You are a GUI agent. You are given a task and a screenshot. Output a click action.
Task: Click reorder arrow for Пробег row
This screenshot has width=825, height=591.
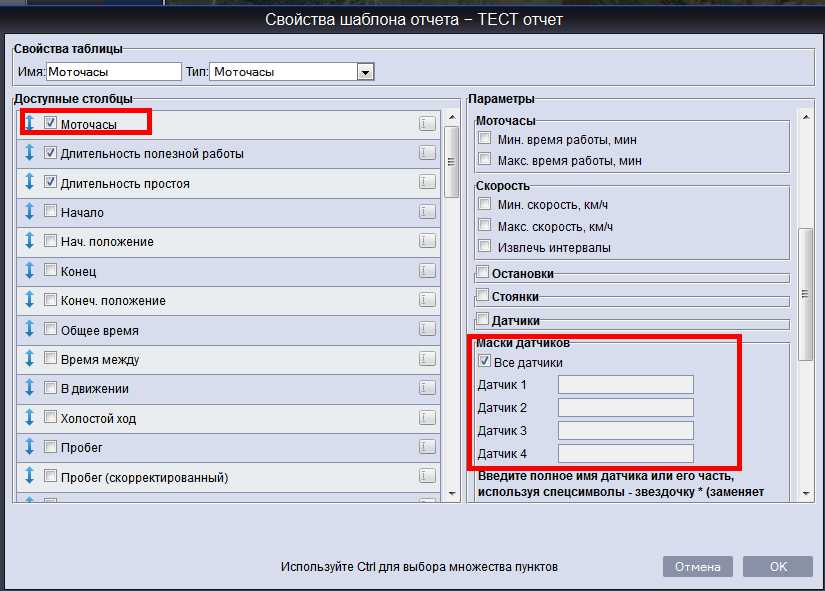30,447
